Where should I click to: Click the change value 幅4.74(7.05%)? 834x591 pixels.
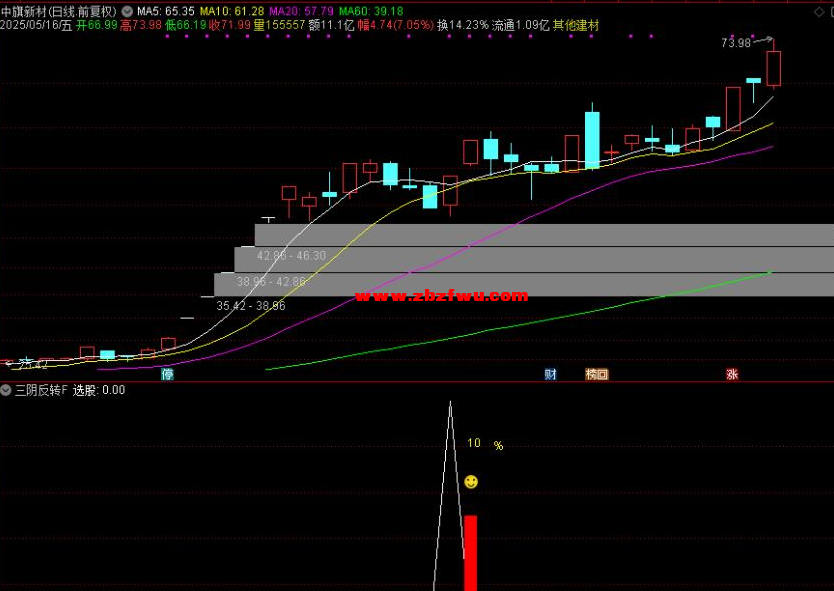coord(396,26)
